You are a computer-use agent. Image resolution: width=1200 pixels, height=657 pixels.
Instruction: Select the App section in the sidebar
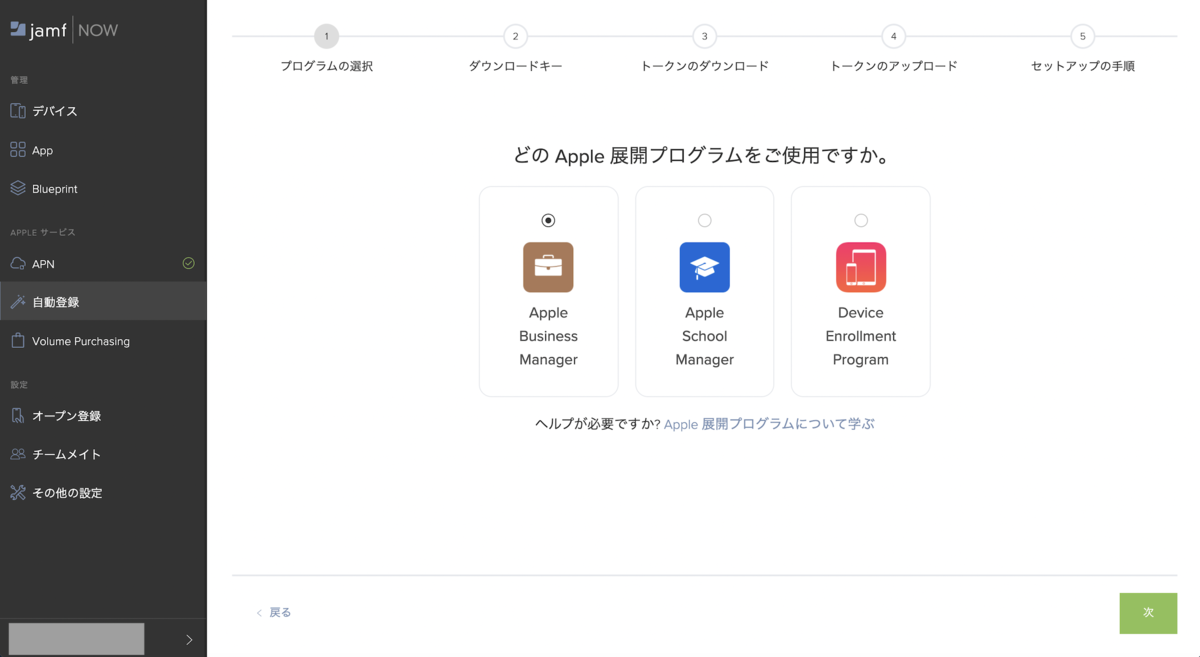[46, 149]
